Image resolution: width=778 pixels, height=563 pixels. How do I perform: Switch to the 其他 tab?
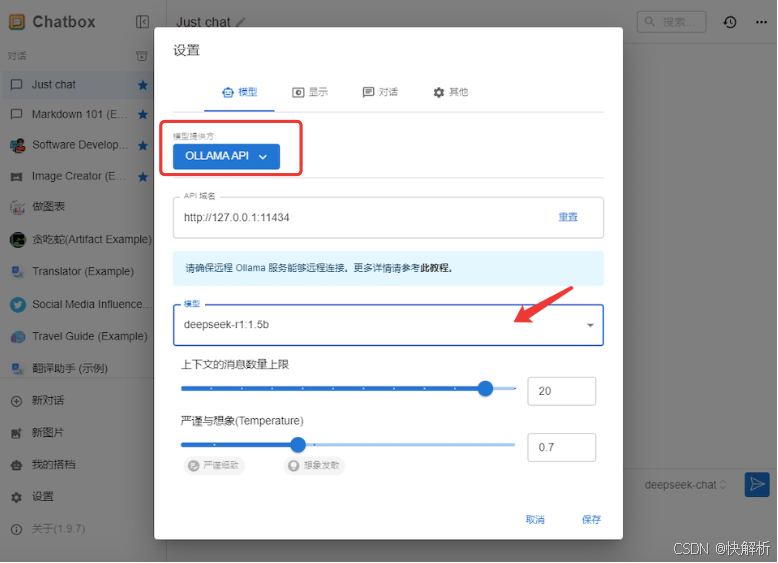pyautogui.click(x=451, y=92)
